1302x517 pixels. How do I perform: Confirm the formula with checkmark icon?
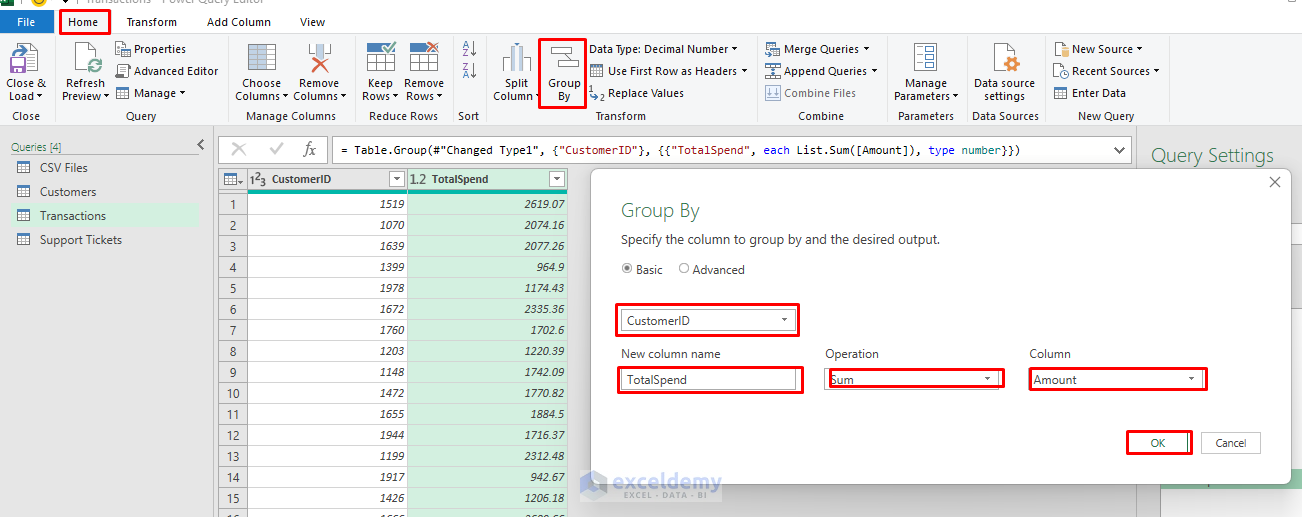pyautogui.click(x=276, y=149)
